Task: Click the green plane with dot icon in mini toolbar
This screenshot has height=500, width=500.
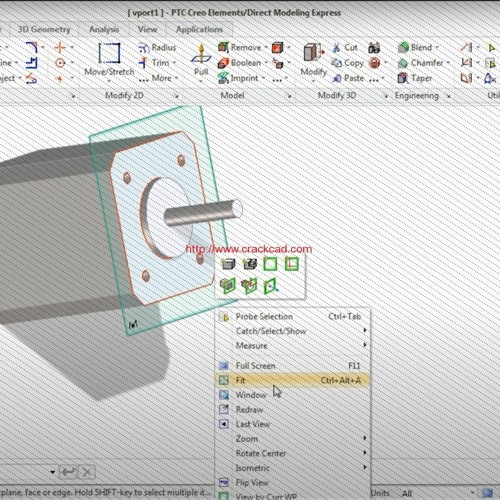Action: click(x=270, y=286)
